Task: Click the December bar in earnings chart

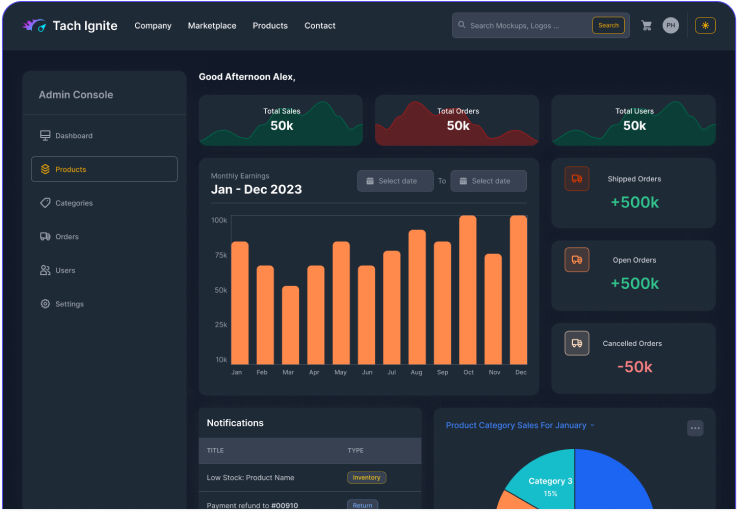Action: (518, 290)
